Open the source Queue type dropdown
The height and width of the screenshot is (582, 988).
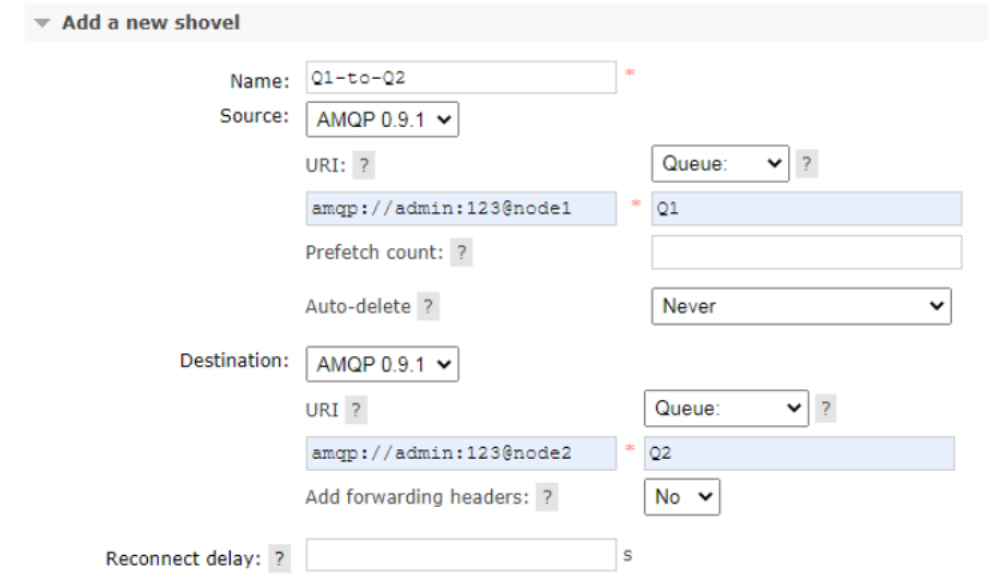point(719,164)
